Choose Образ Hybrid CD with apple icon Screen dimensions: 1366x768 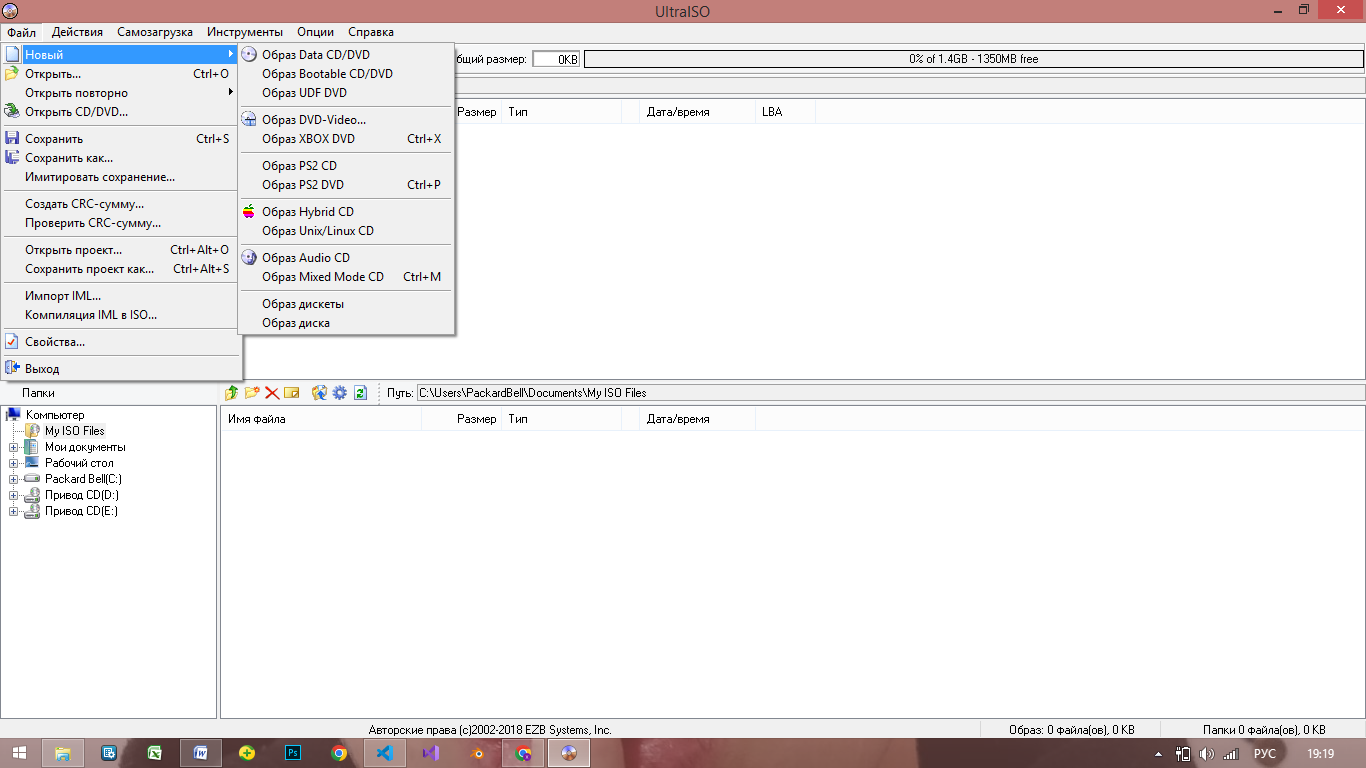307,212
